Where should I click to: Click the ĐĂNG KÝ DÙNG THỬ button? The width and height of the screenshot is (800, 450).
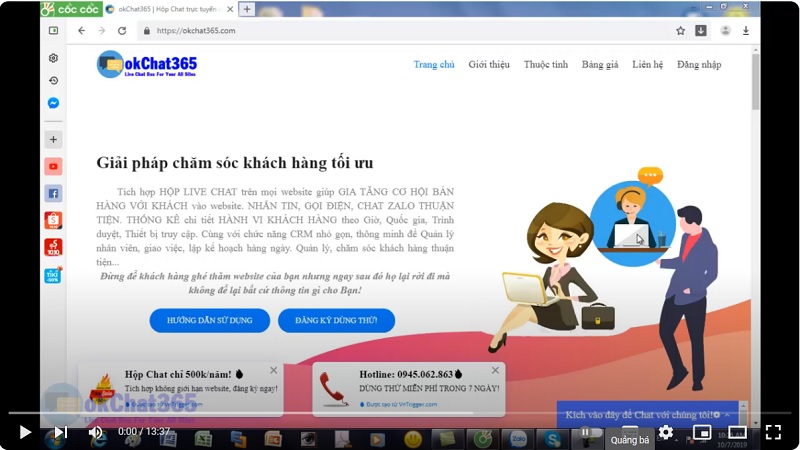tap(336, 320)
